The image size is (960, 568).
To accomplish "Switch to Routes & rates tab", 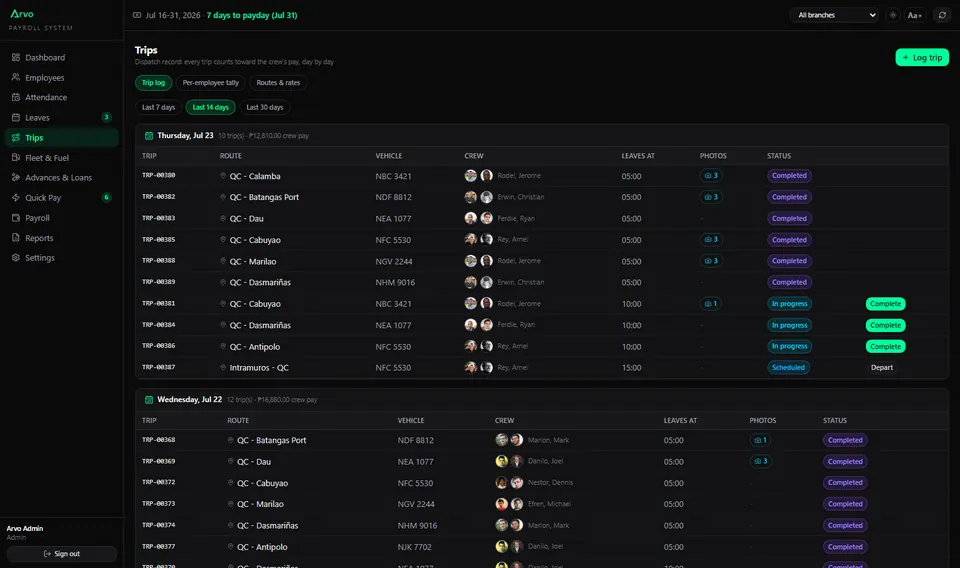I will (x=279, y=83).
